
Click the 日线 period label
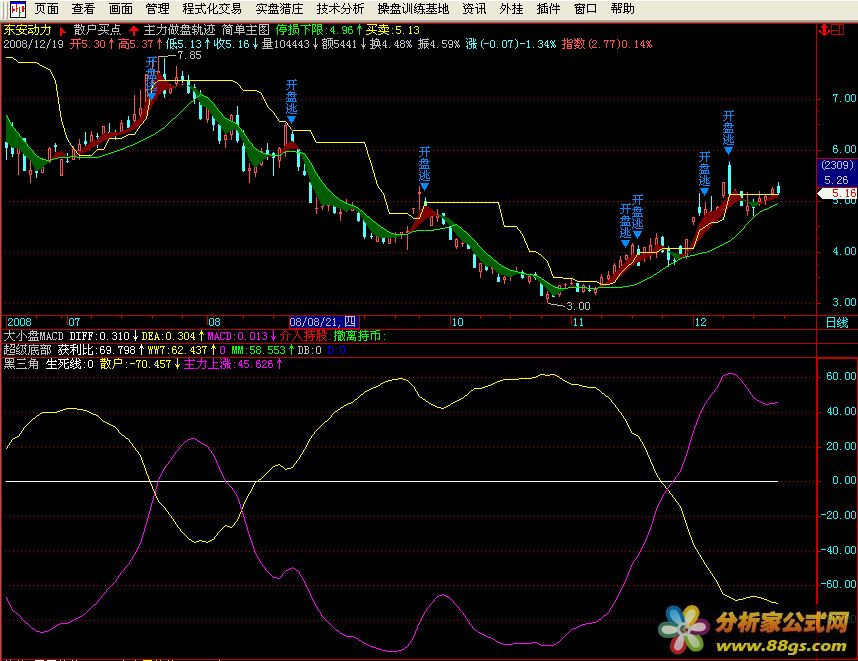(837, 322)
